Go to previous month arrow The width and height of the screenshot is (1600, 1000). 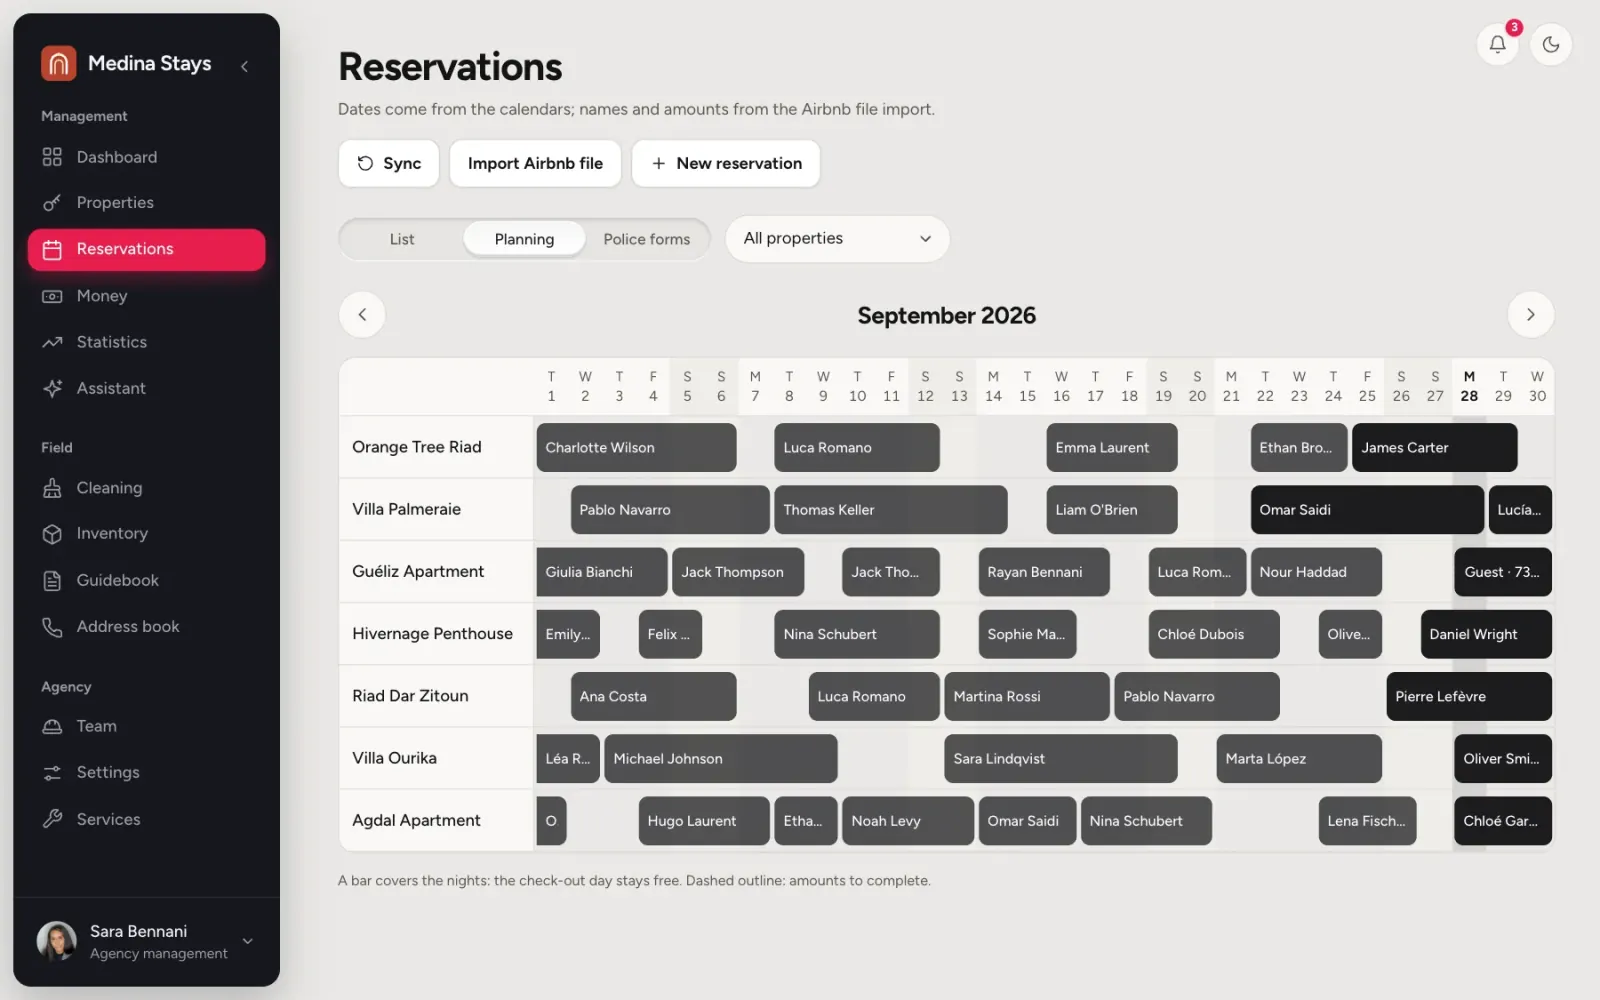(362, 315)
